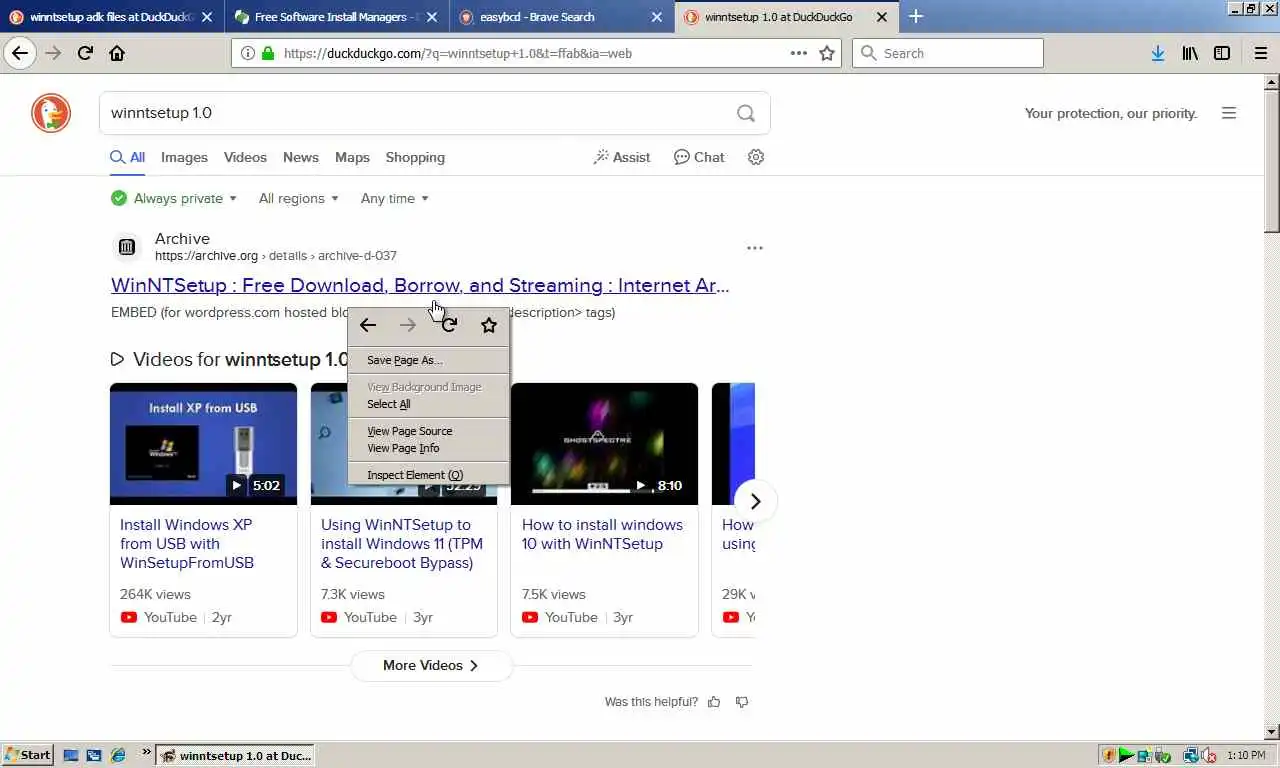Open the browser hamburger menu
This screenshot has width=1280, height=768.
pos(1261,53)
